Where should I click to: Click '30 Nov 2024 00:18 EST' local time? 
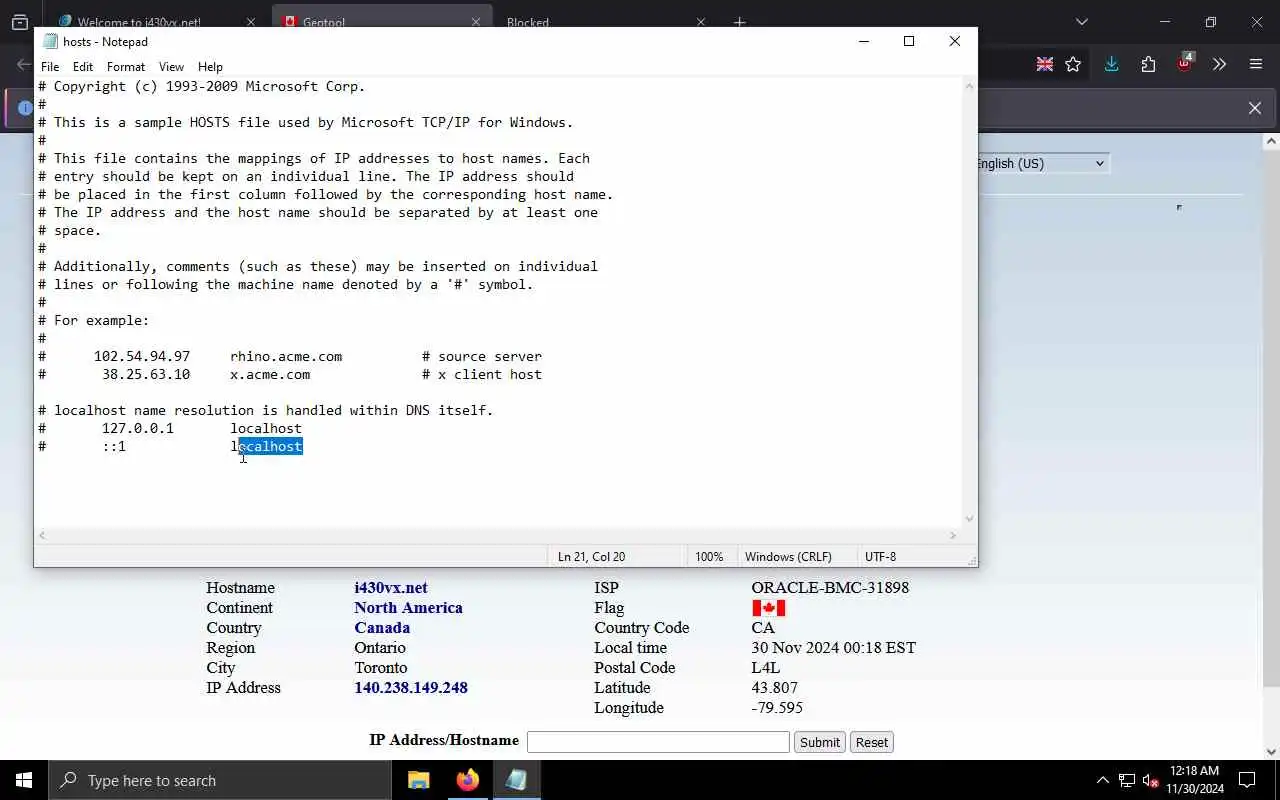(834, 648)
